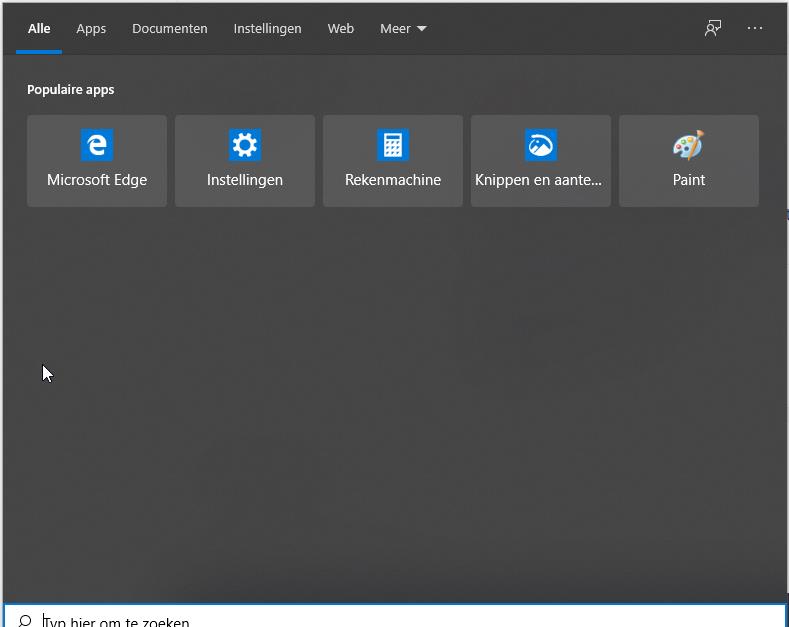Open the feedback icon at top right
The height and width of the screenshot is (627, 789).
713,28
